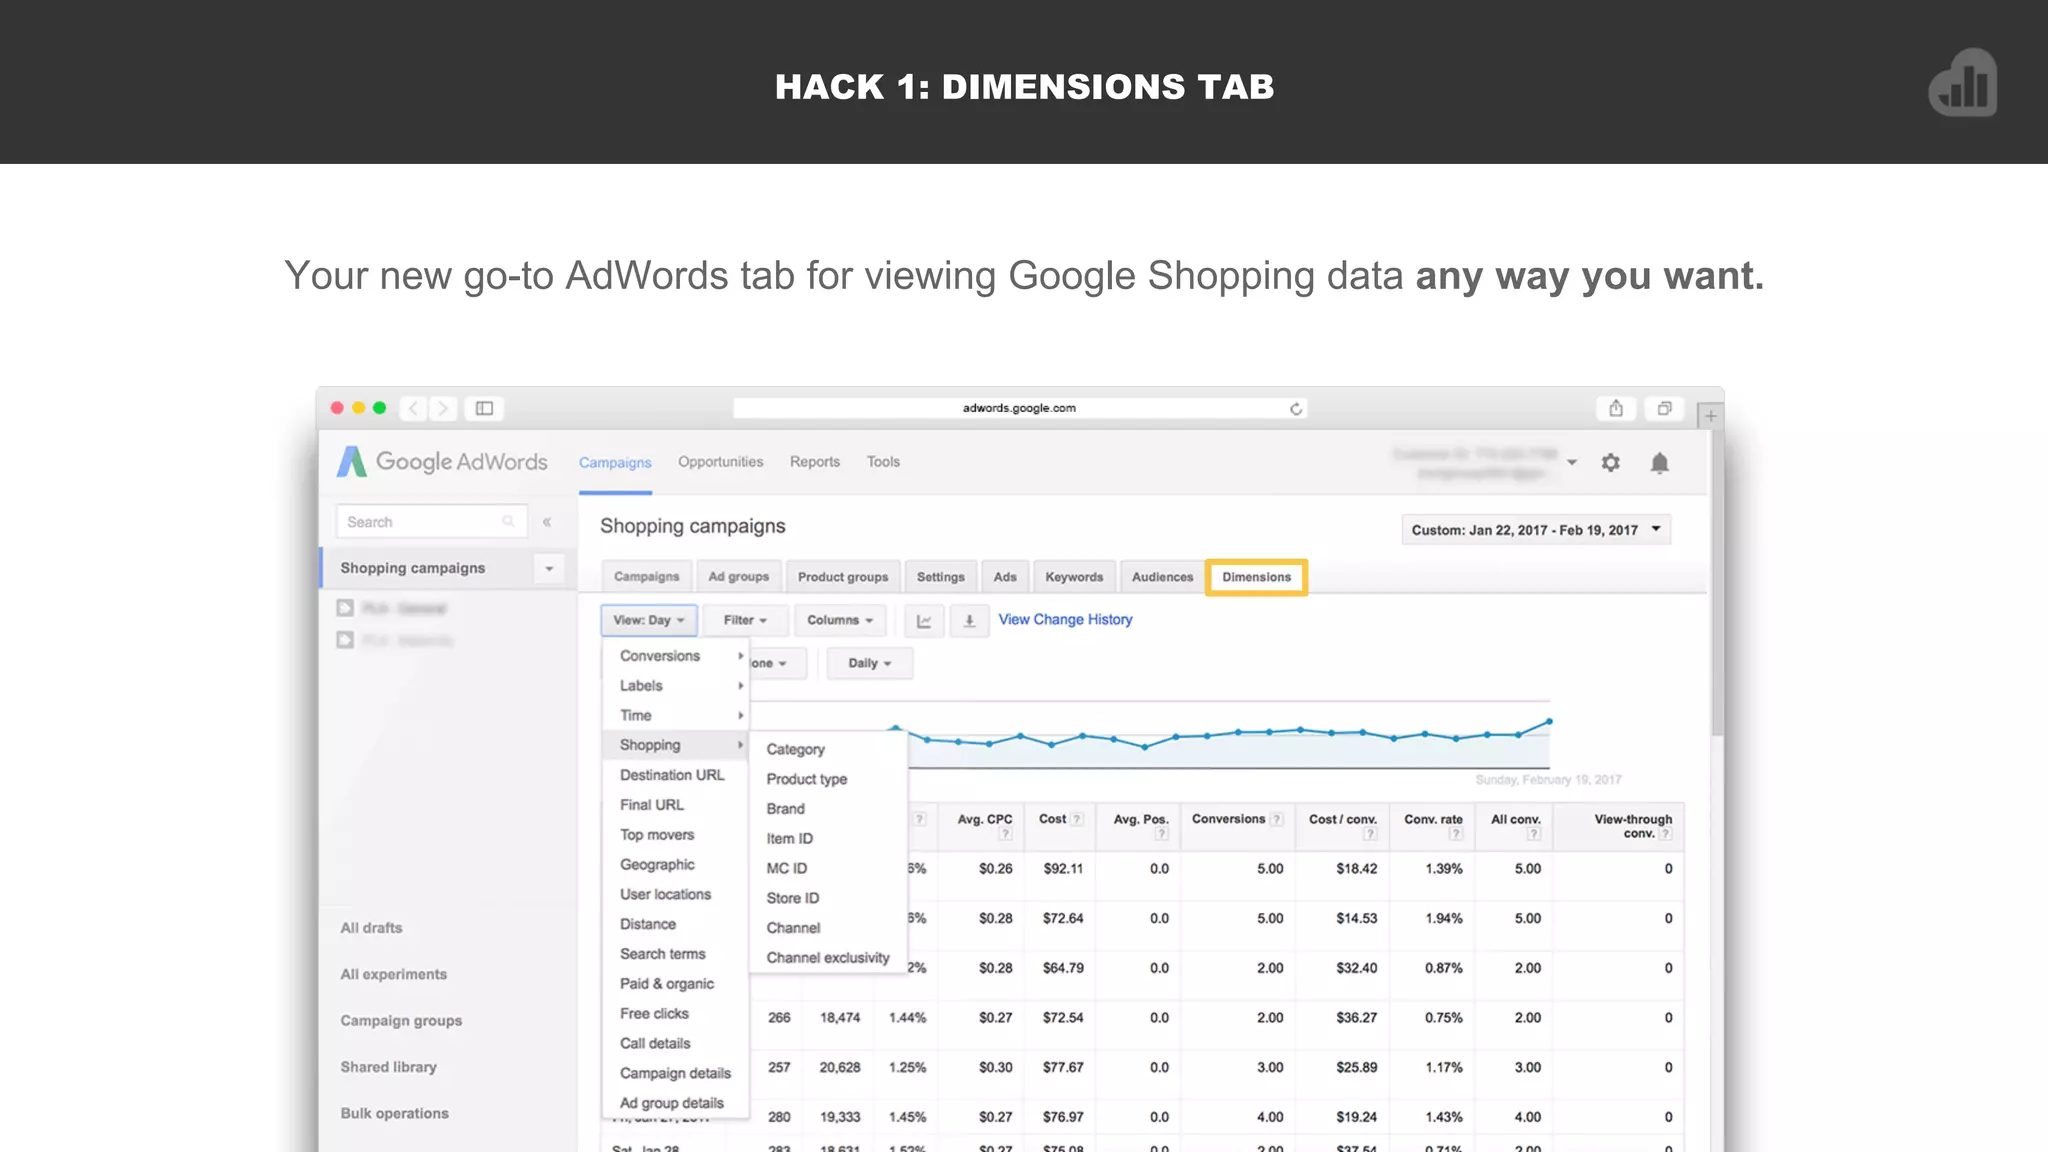
Task: Open the Filter dropdown
Action: click(x=745, y=620)
